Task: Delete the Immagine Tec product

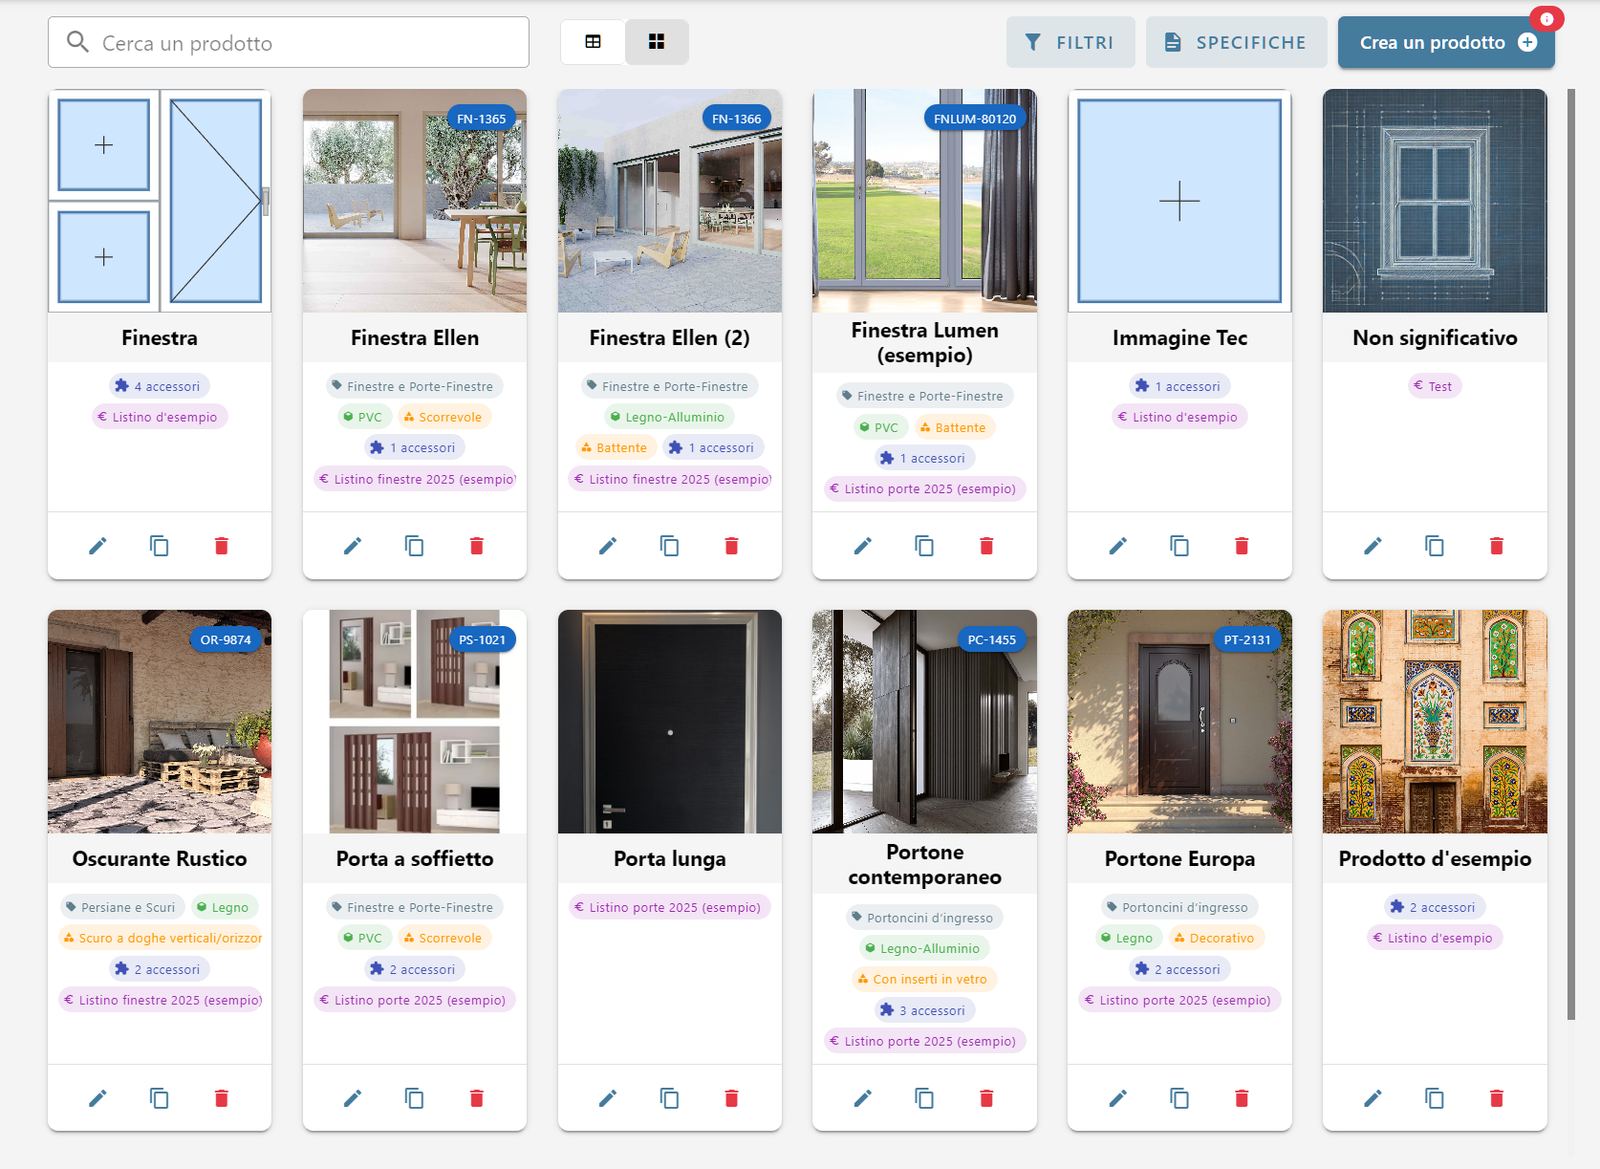Action: coord(1241,546)
